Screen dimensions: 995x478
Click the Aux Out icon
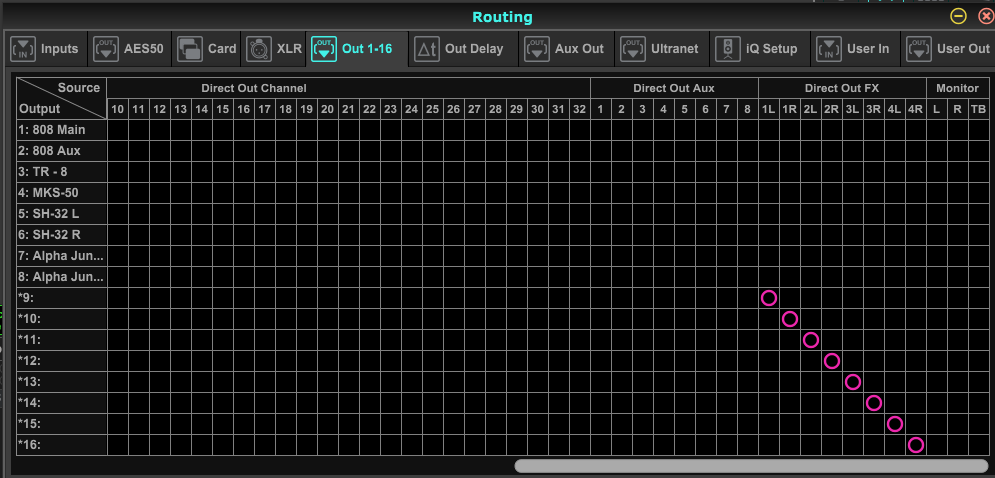[537, 49]
